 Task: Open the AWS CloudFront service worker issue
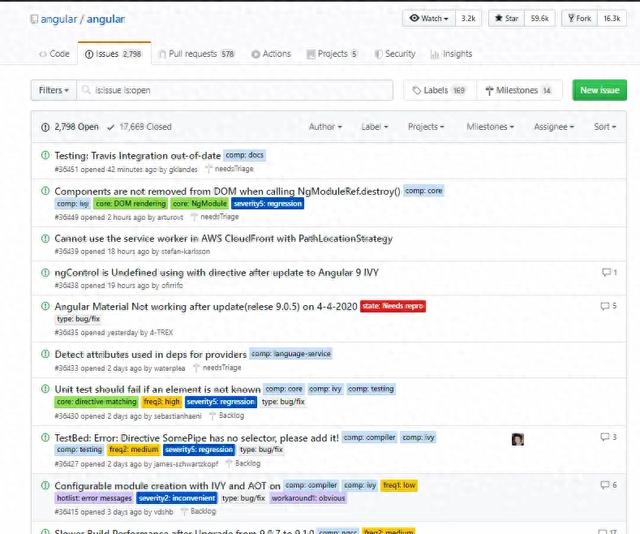point(224,238)
